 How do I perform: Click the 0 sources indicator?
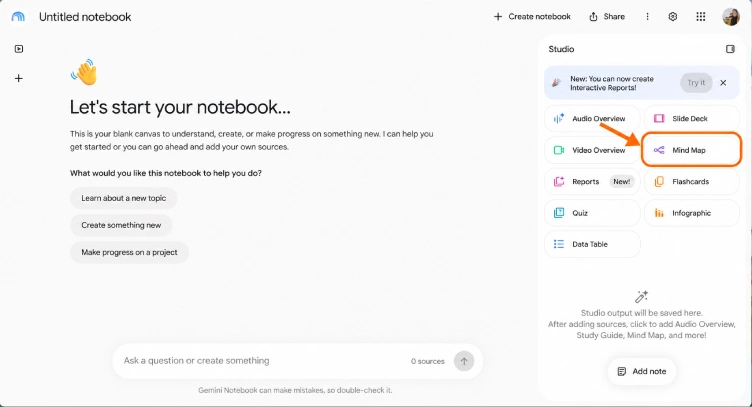click(x=427, y=361)
